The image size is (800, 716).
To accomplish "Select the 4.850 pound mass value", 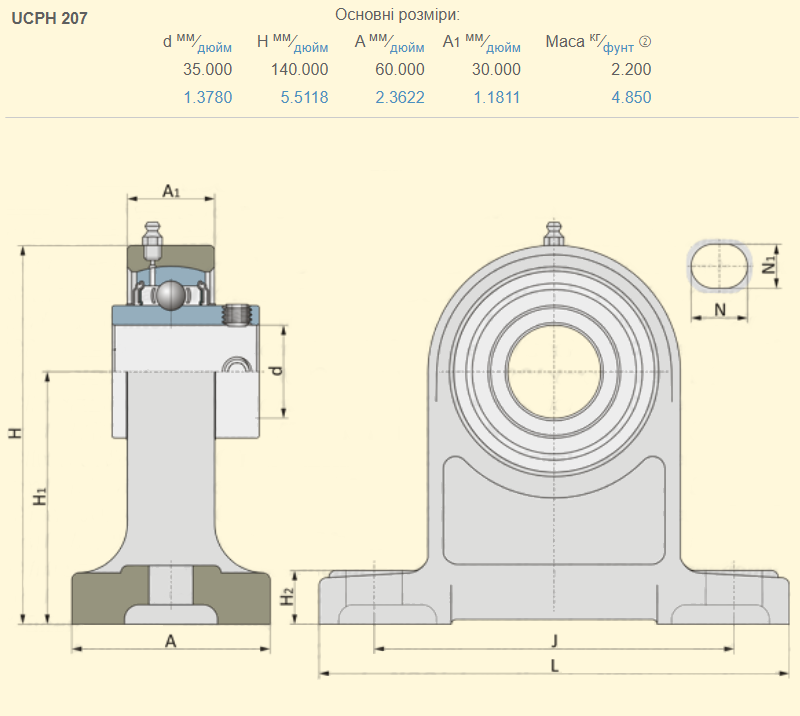I will [631, 98].
